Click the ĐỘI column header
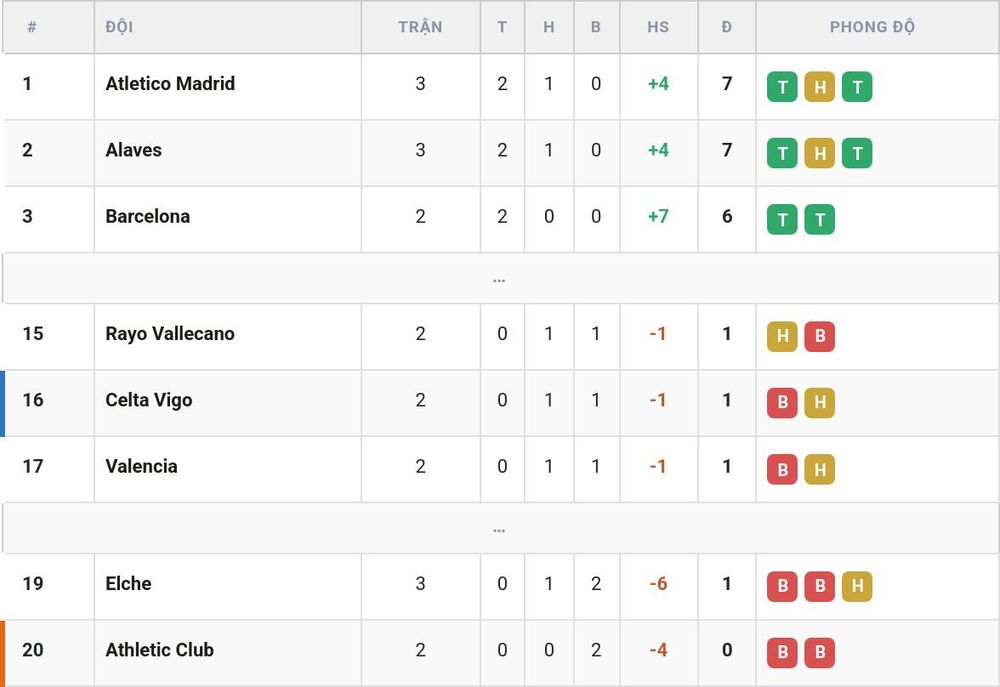Viewport: 1000px width, 687px height. coord(119,27)
